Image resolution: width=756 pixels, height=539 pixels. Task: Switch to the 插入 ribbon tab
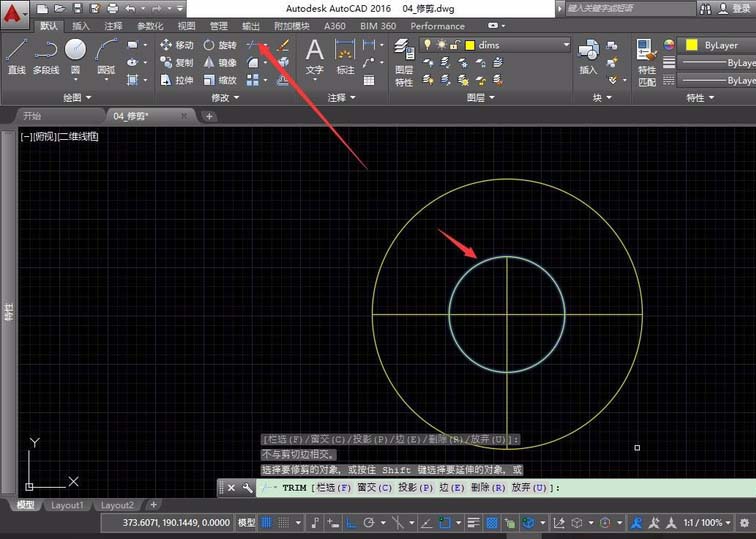[x=81, y=26]
